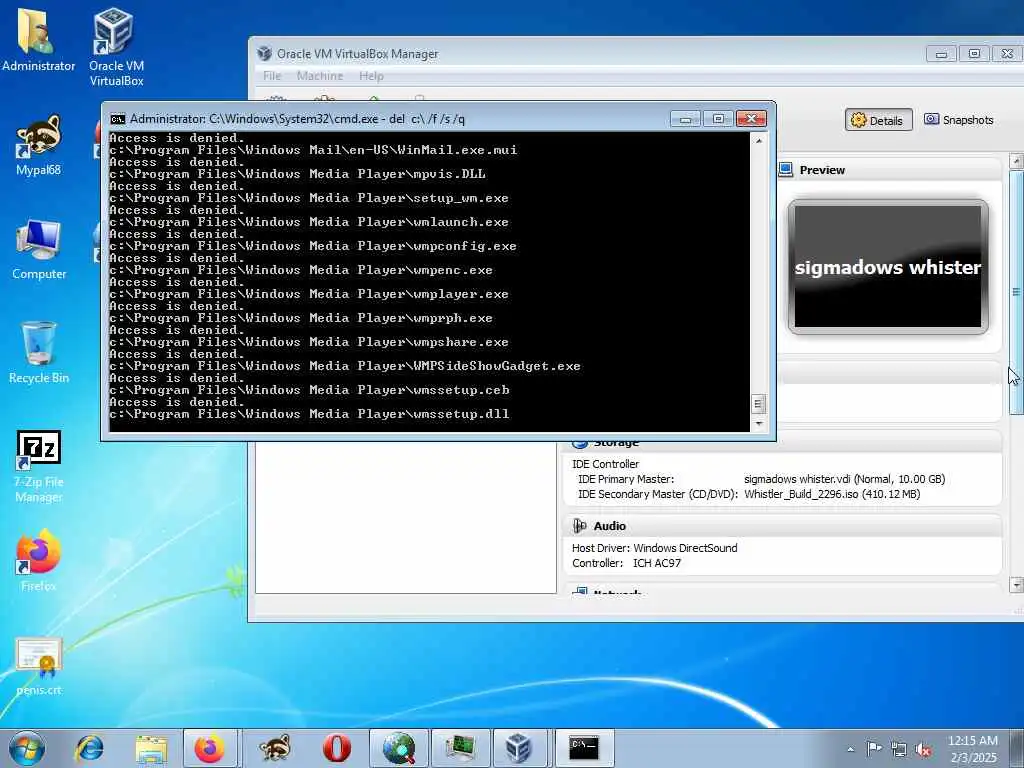The height and width of the screenshot is (768, 1024).
Task: Switch to VirtualBox cube taskbar icon
Action: pos(519,748)
